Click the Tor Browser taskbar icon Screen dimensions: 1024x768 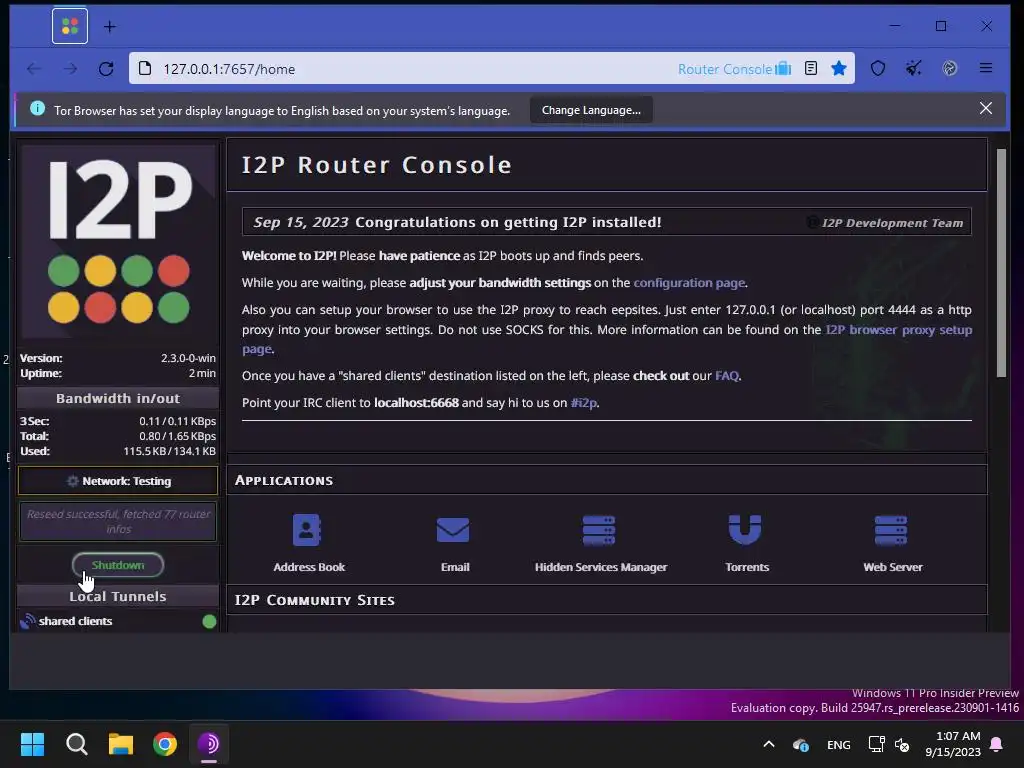[209, 744]
